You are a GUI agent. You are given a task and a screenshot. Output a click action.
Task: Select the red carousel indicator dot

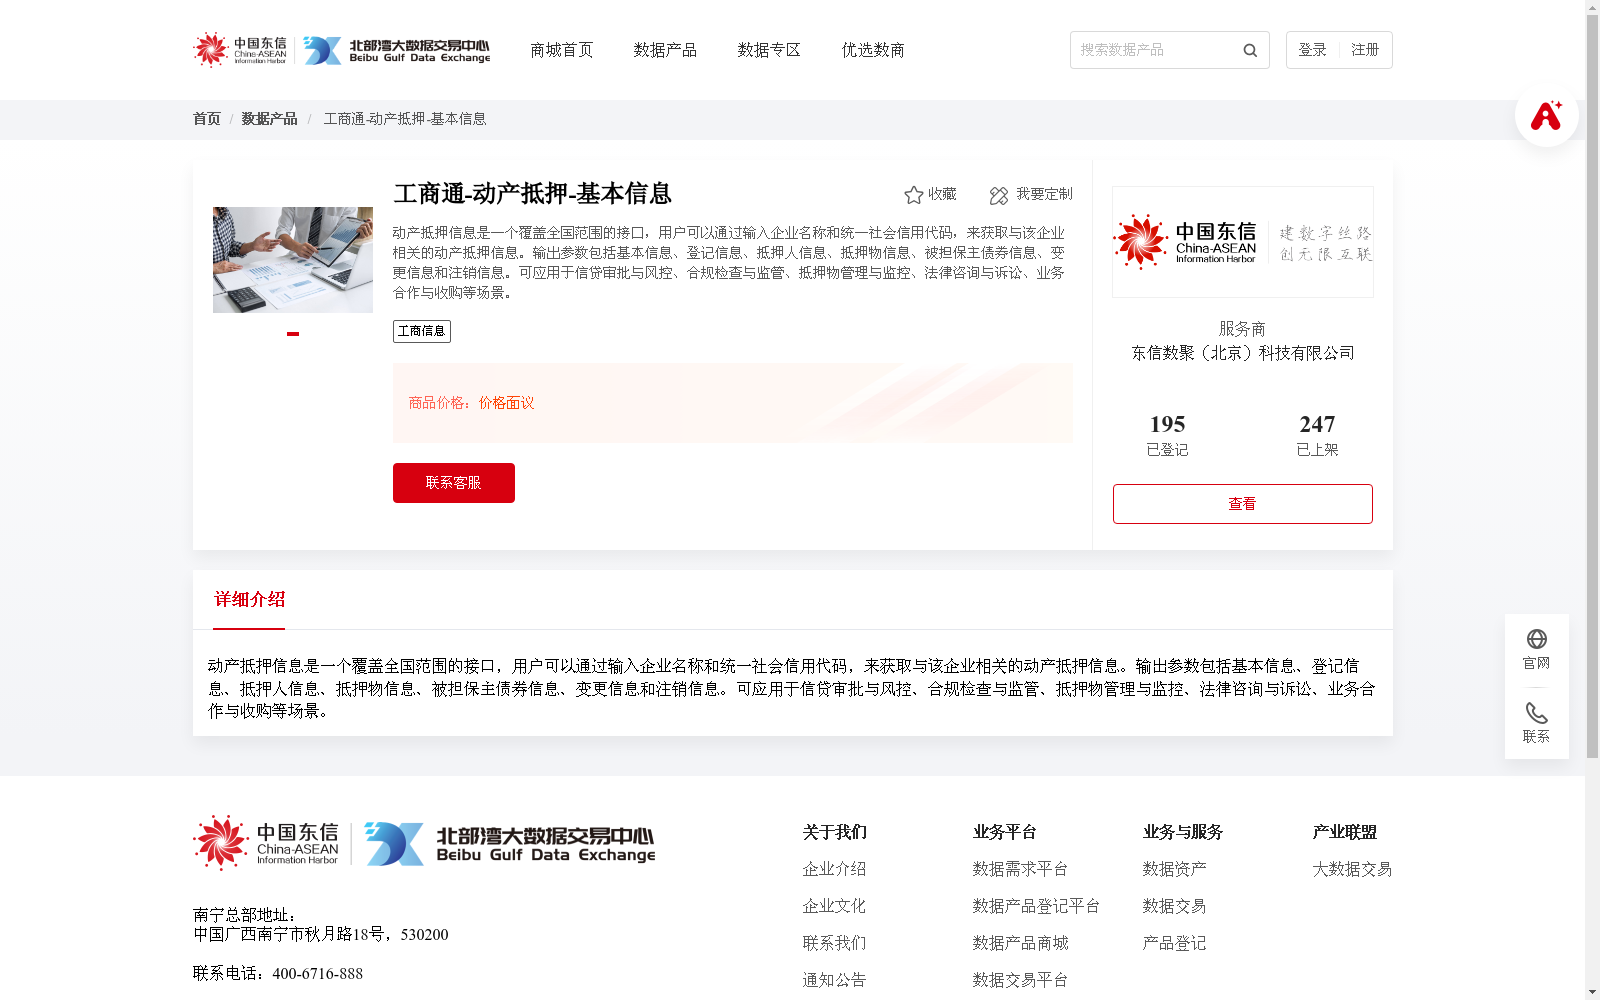pyautogui.click(x=293, y=334)
